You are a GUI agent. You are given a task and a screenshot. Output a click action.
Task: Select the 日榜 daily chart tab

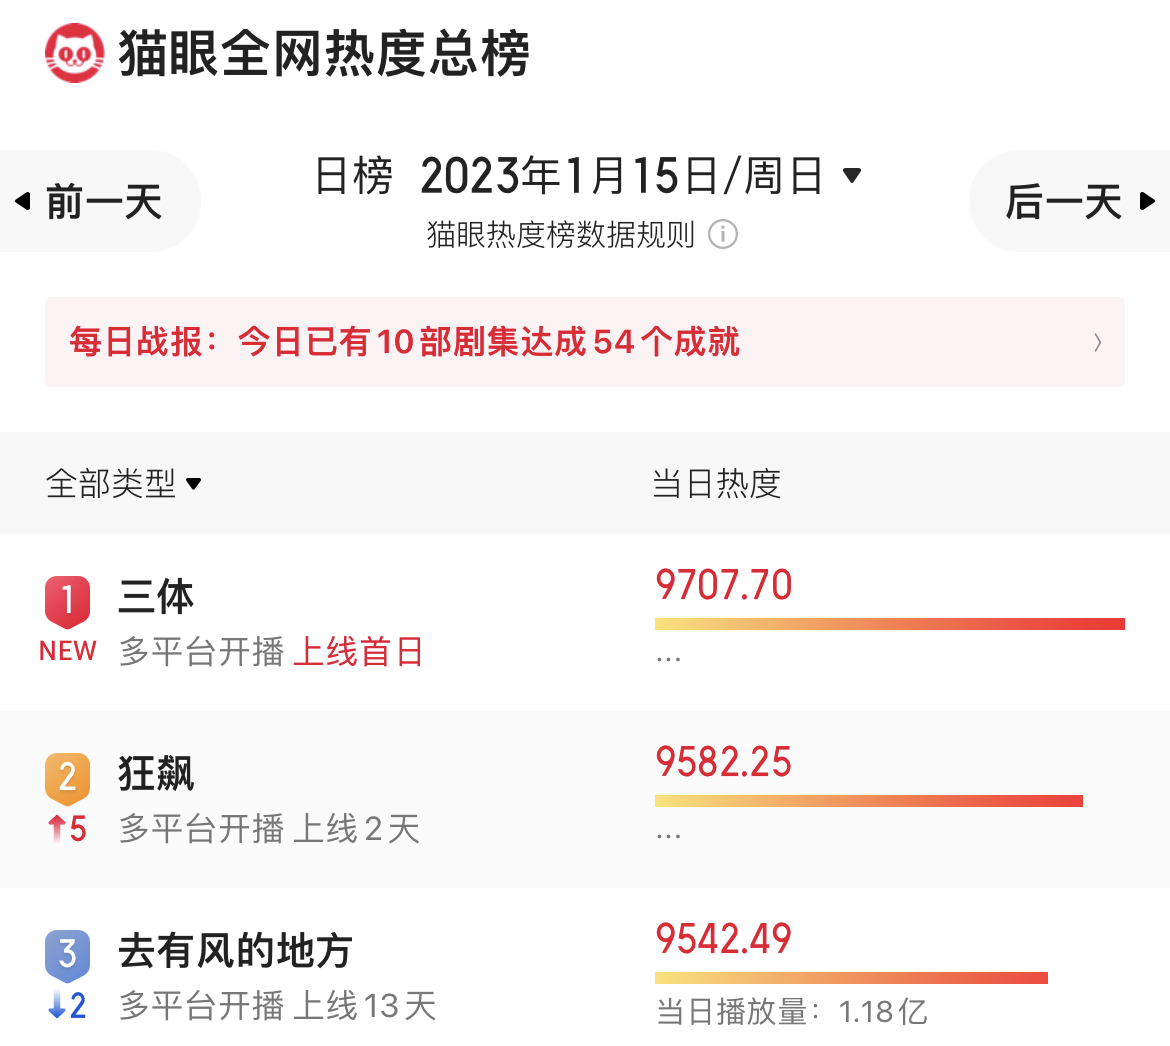pyautogui.click(x=354, y=177)
